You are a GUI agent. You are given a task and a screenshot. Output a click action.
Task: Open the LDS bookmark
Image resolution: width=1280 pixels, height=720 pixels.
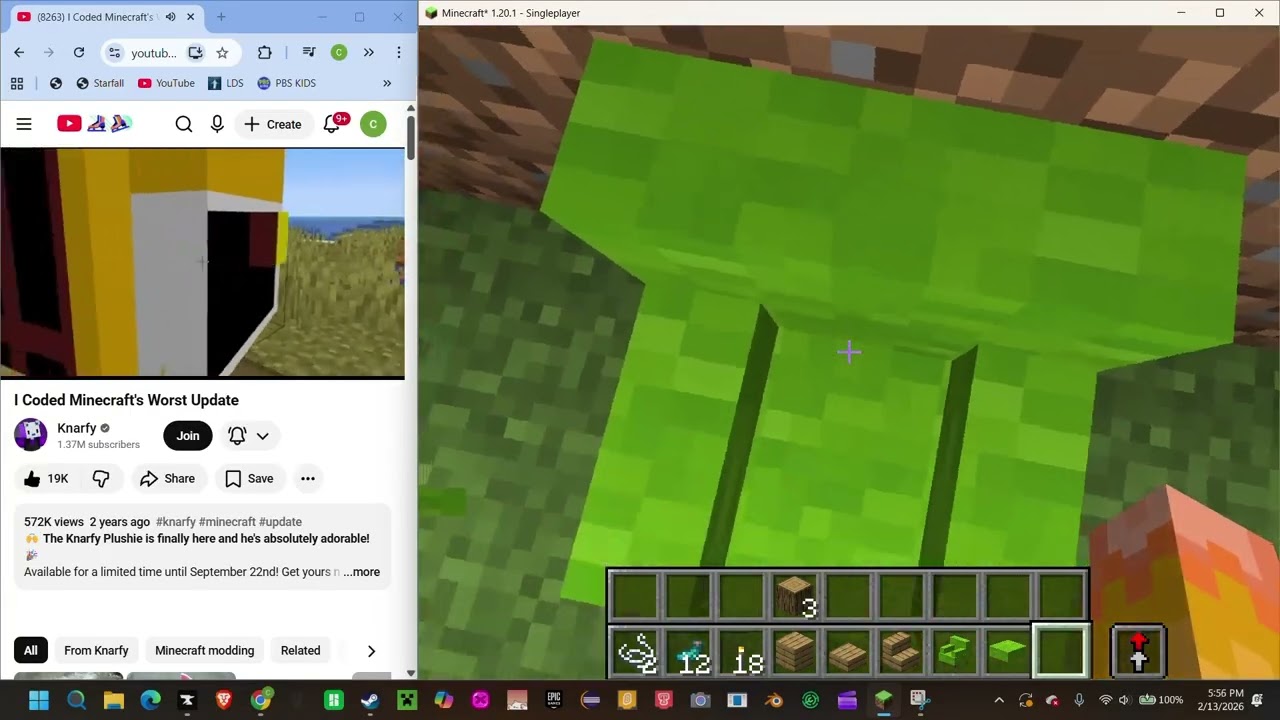tap(226, 83)
